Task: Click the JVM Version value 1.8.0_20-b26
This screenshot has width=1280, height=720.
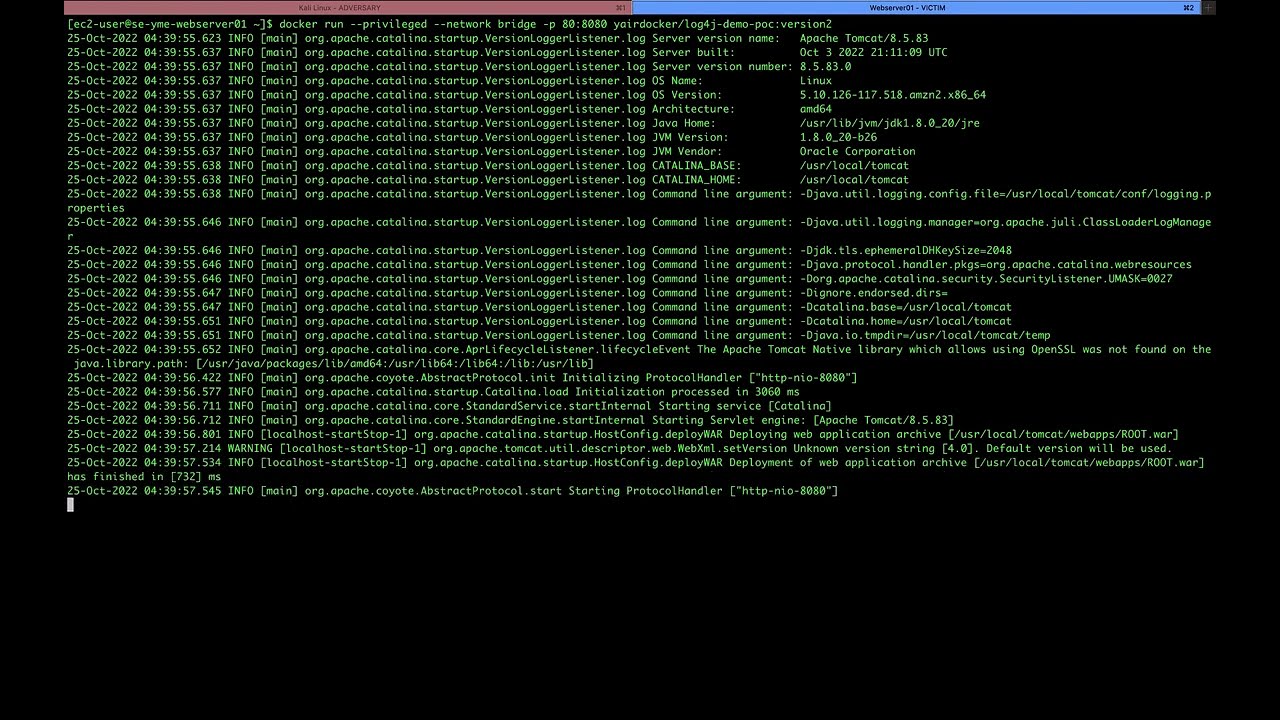Action: [x=839, y=137]
